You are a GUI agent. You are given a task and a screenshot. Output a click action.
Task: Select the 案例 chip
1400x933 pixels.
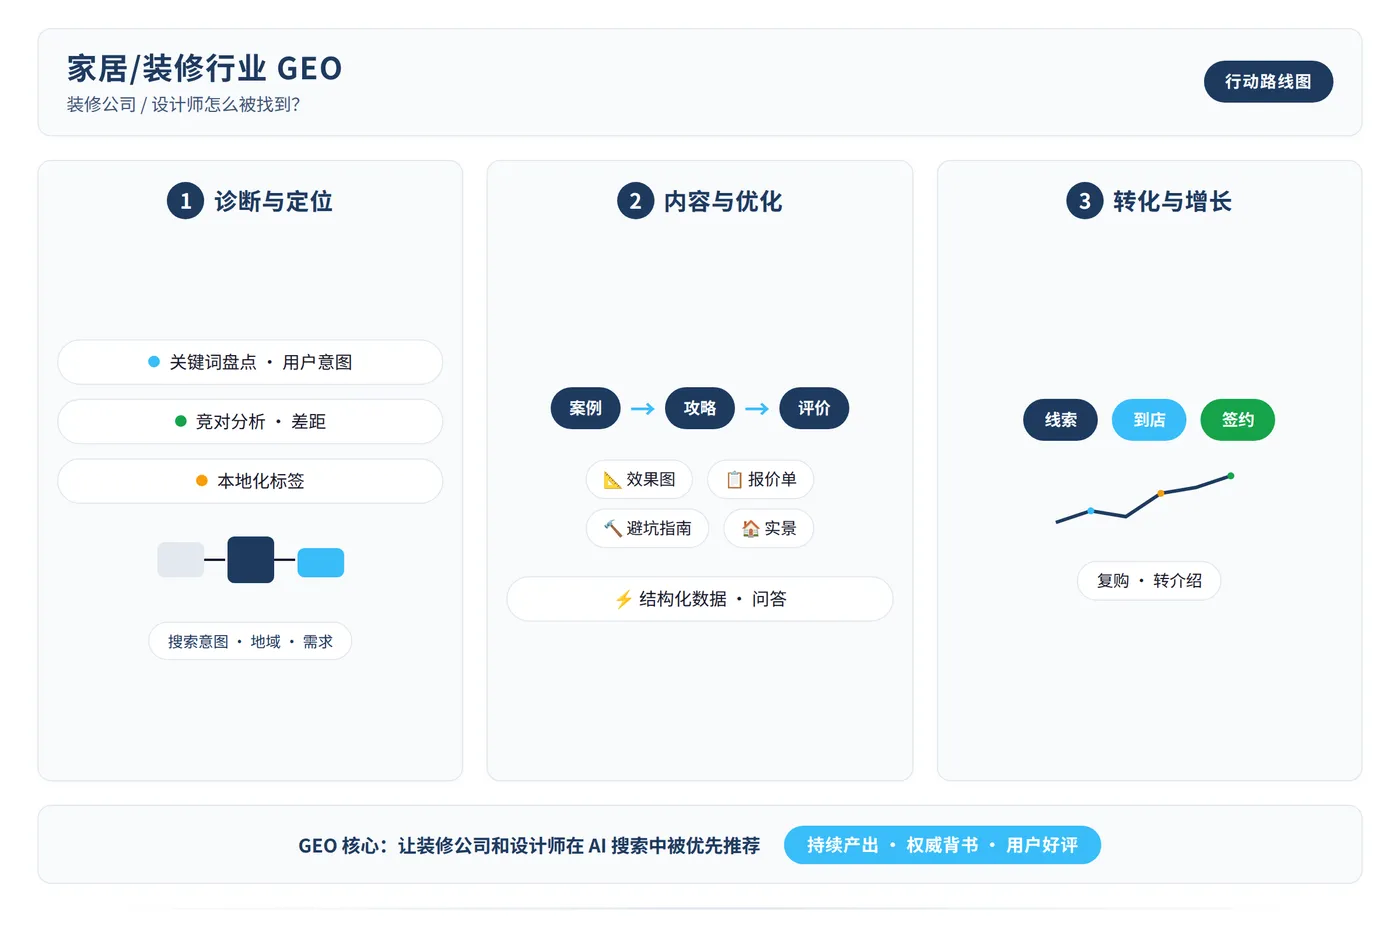(586, 408)
